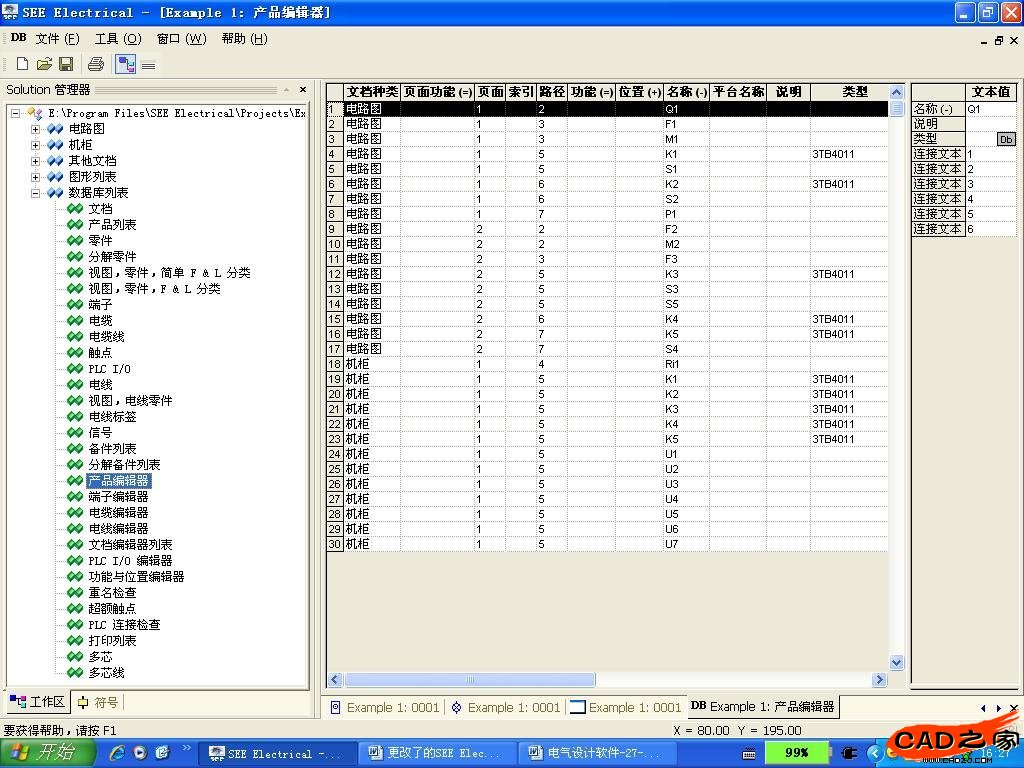Click the New document icon
Image resolution: width=1024 pixels, height=768 pixels.
click(x=22, y=64)
